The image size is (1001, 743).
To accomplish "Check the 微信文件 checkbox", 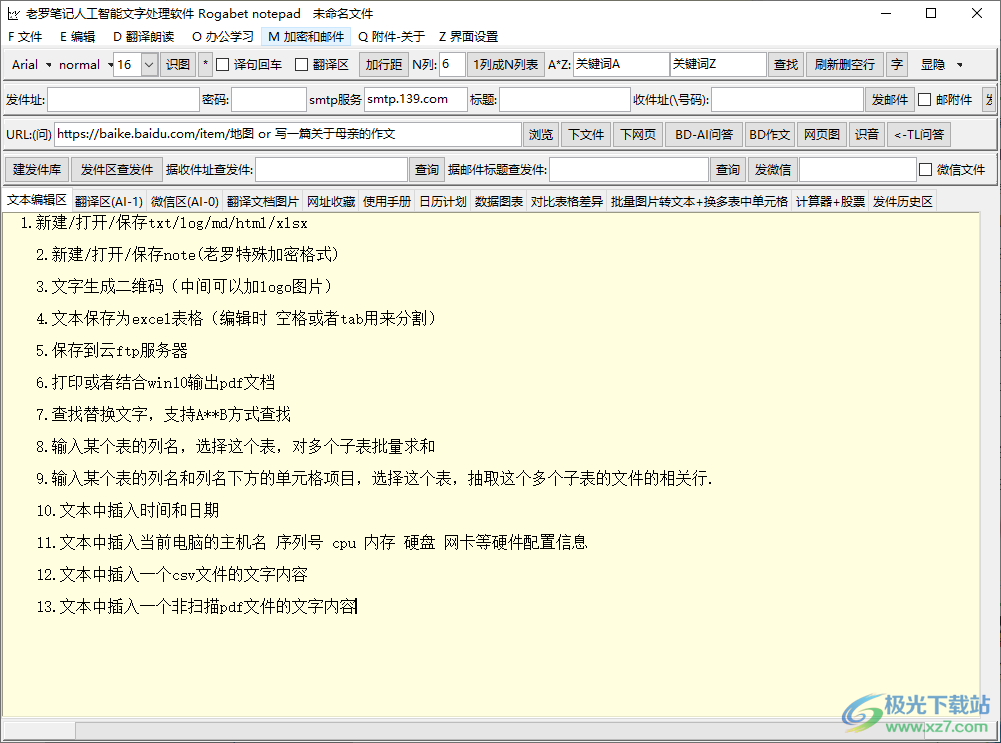I will (925, 169).
